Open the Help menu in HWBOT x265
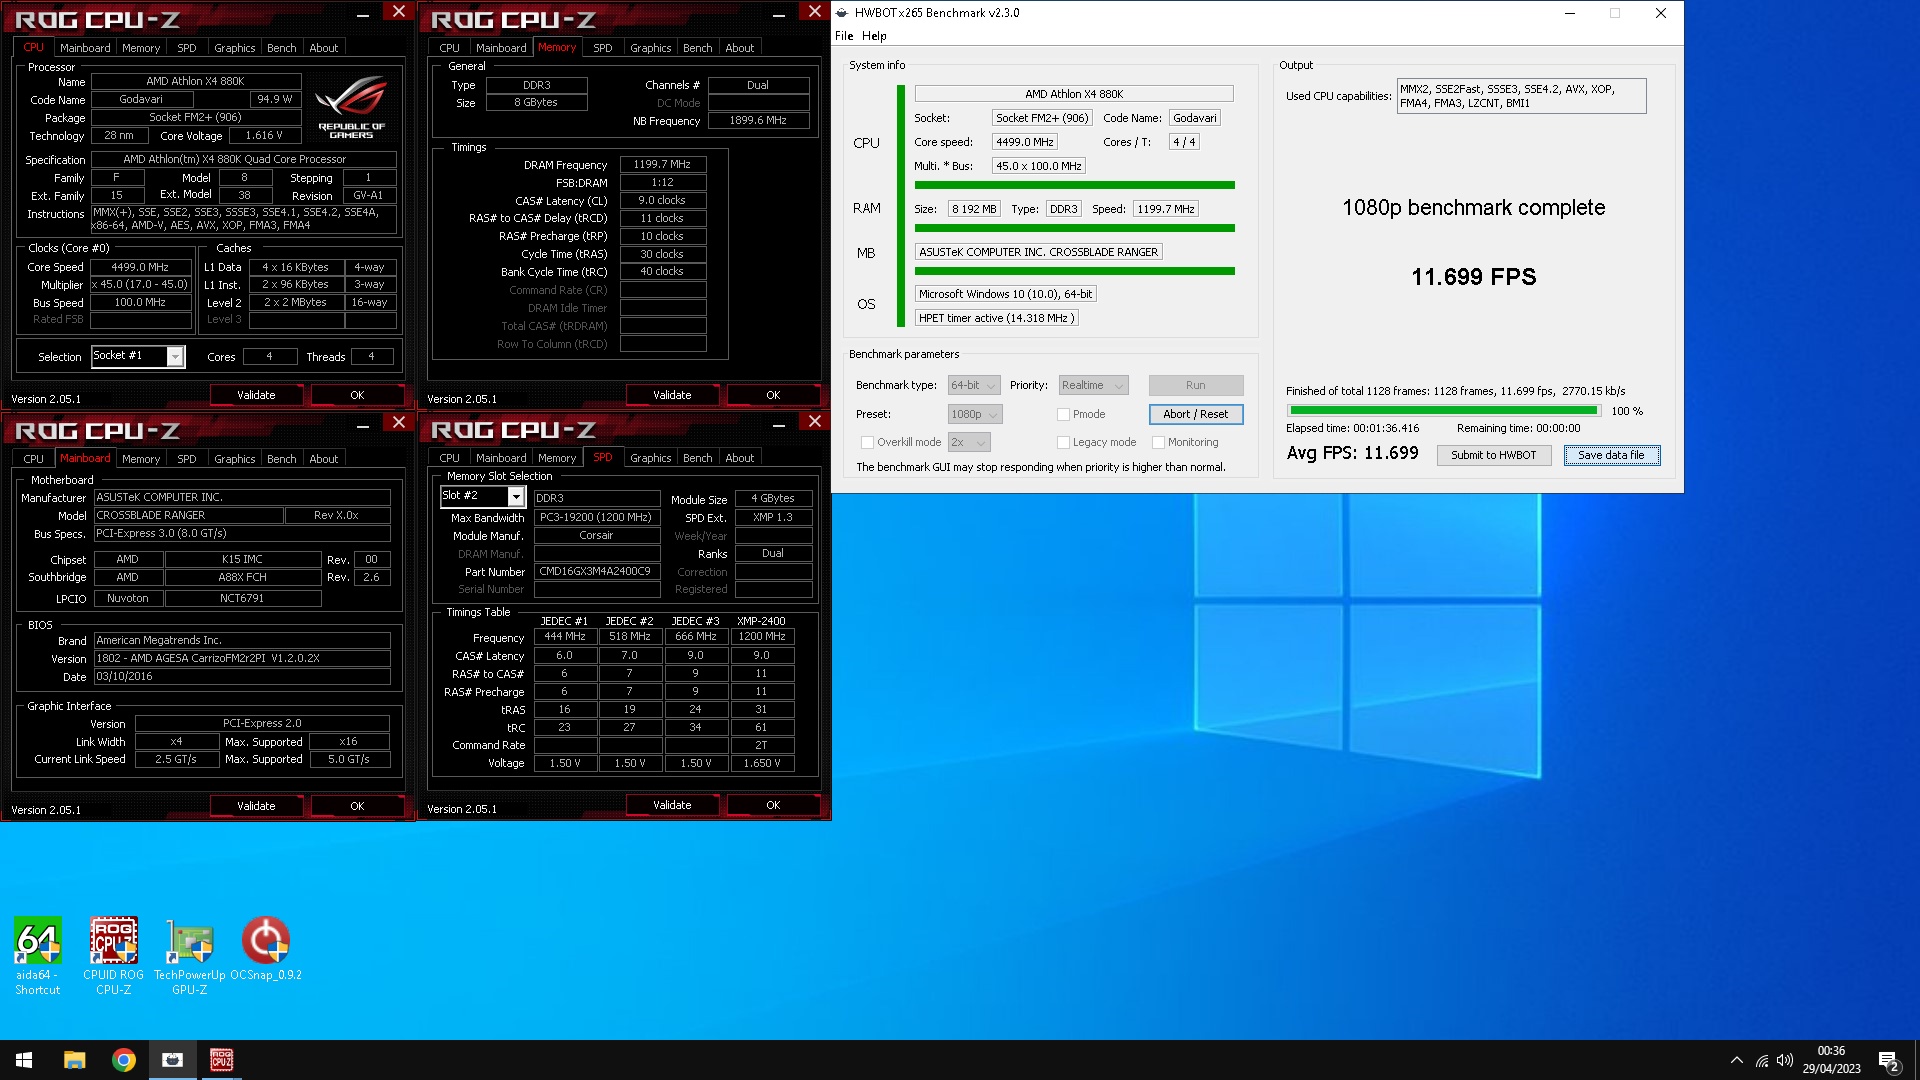 click(x=874, y=36)
